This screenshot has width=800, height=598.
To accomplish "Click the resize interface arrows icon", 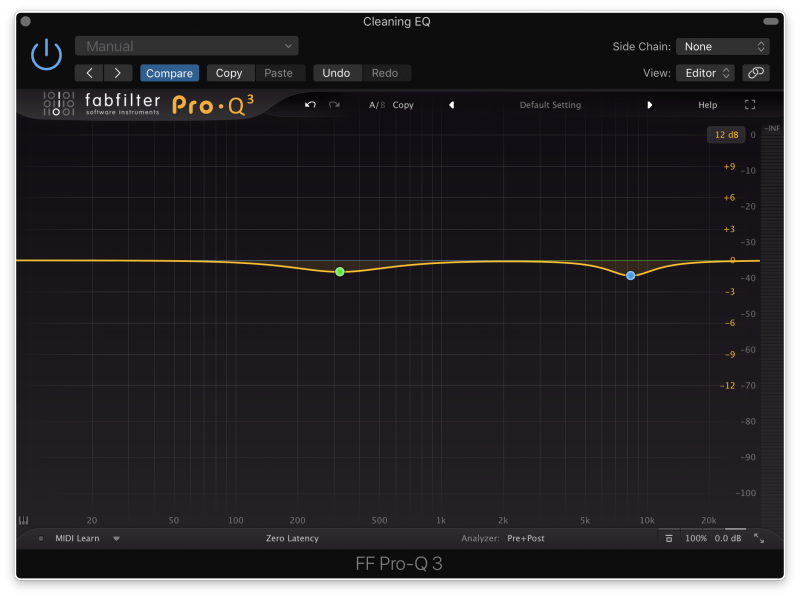I will (x=759, y=538).
